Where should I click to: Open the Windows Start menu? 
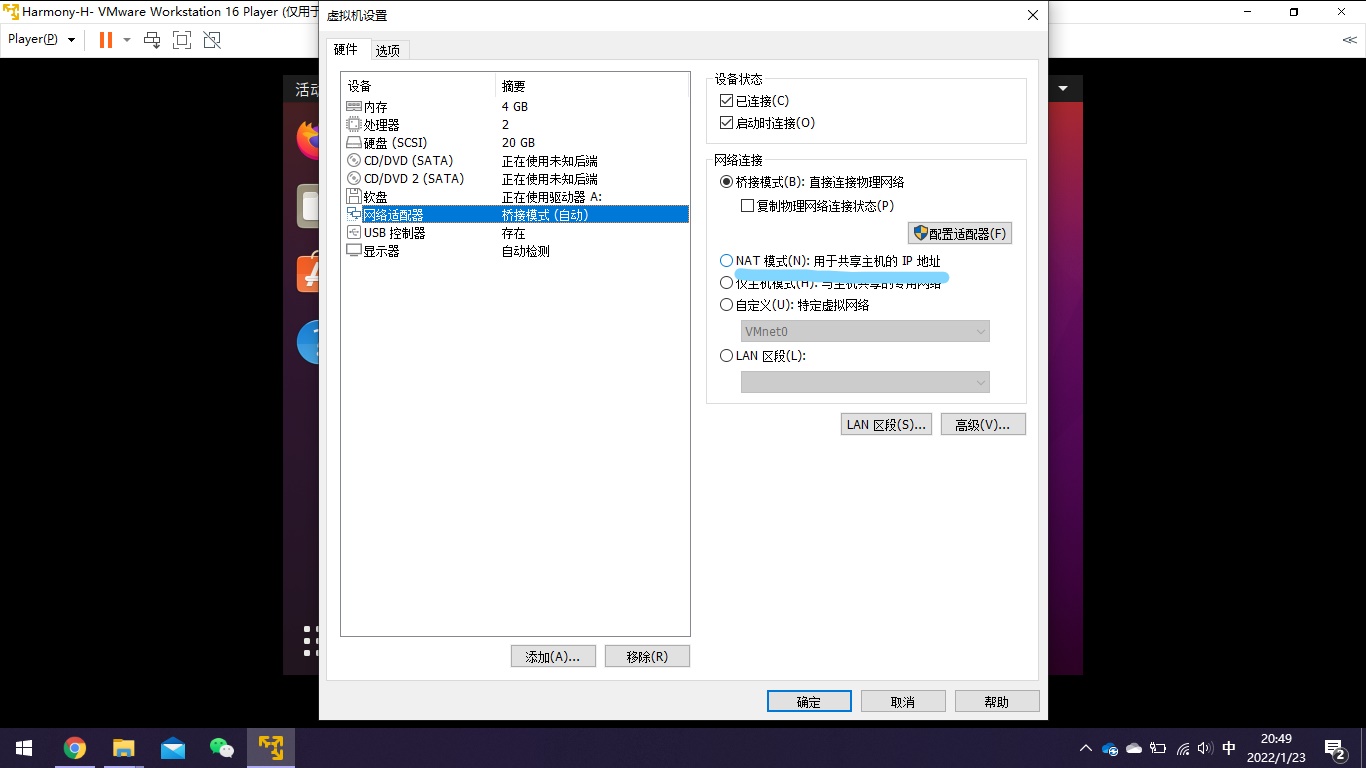tap(24, 748)
